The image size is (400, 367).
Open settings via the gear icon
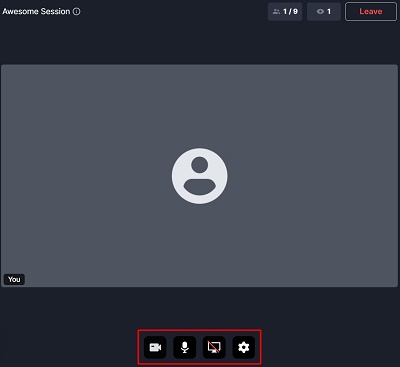(244, 347)
